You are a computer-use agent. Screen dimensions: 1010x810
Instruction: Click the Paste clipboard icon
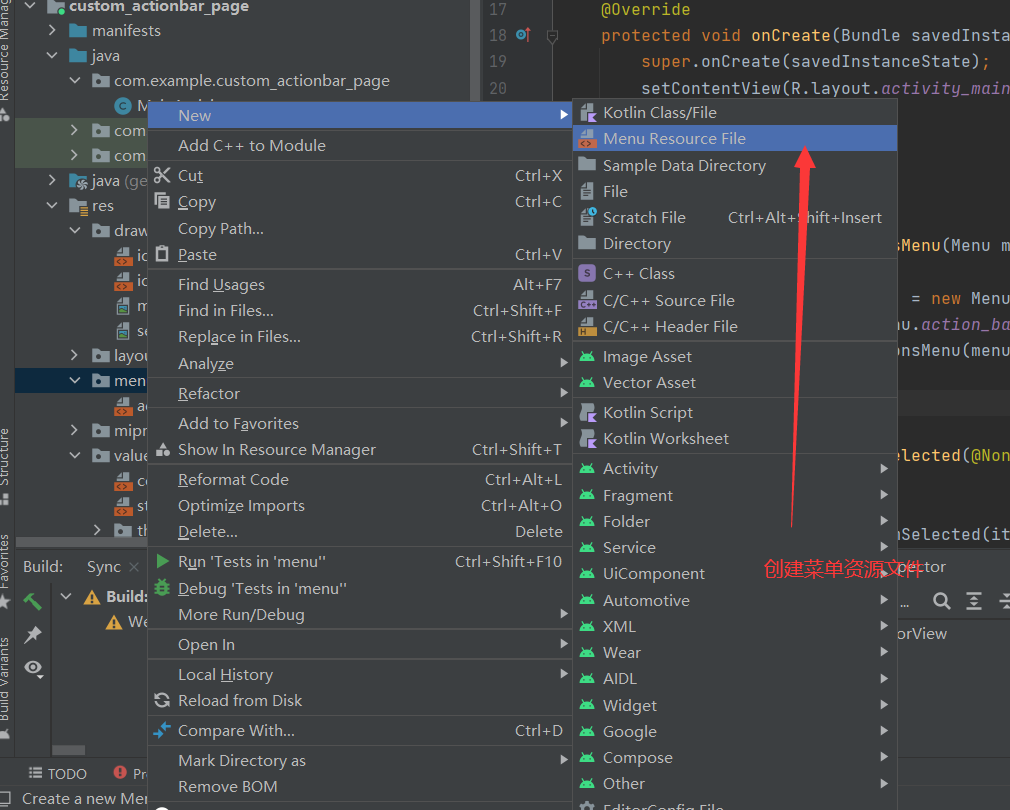click(162, 254)
